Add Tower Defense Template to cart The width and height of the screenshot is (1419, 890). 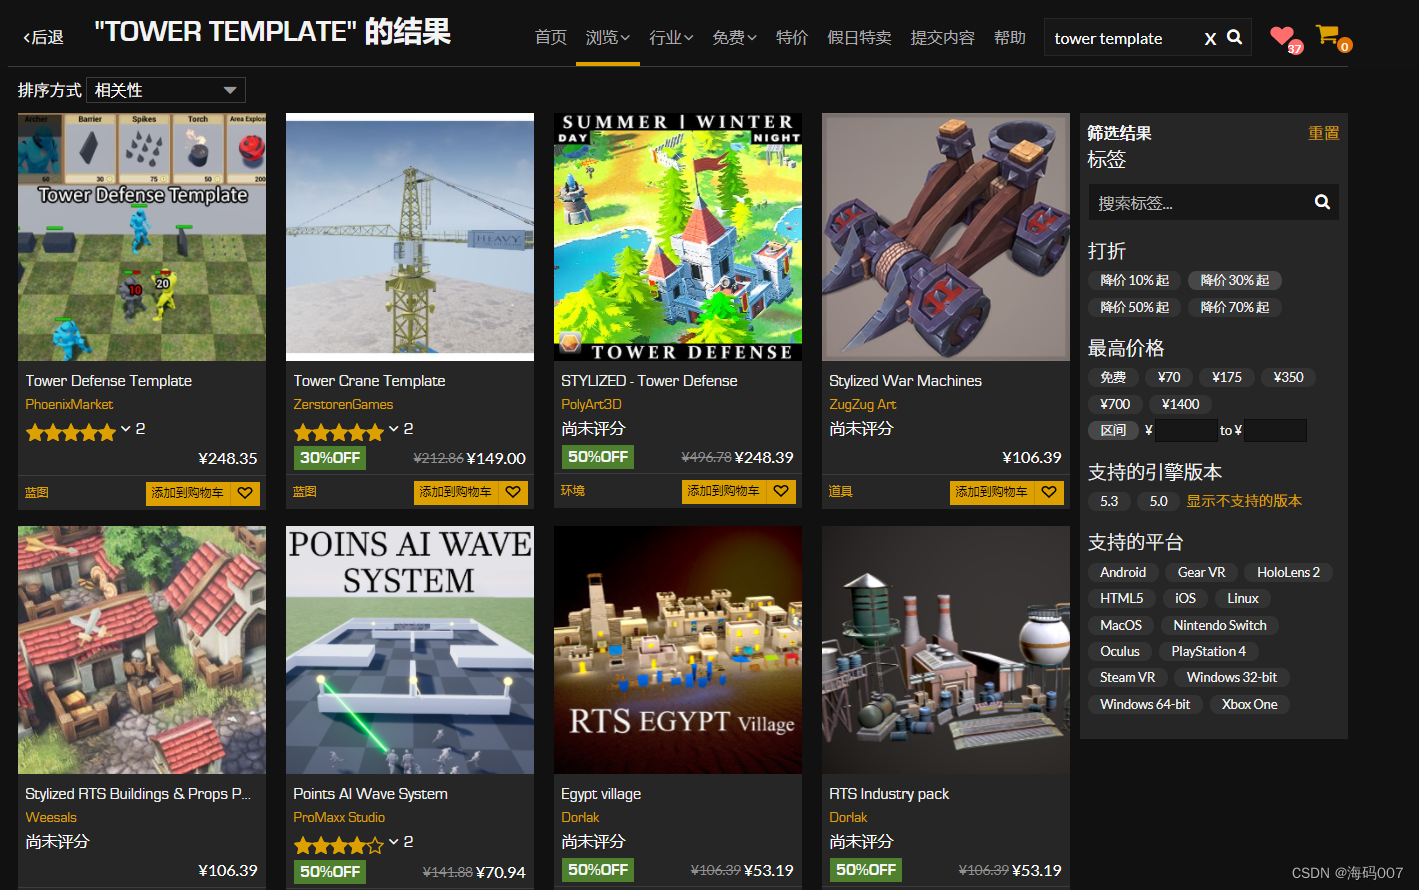(x=188, y=492)
